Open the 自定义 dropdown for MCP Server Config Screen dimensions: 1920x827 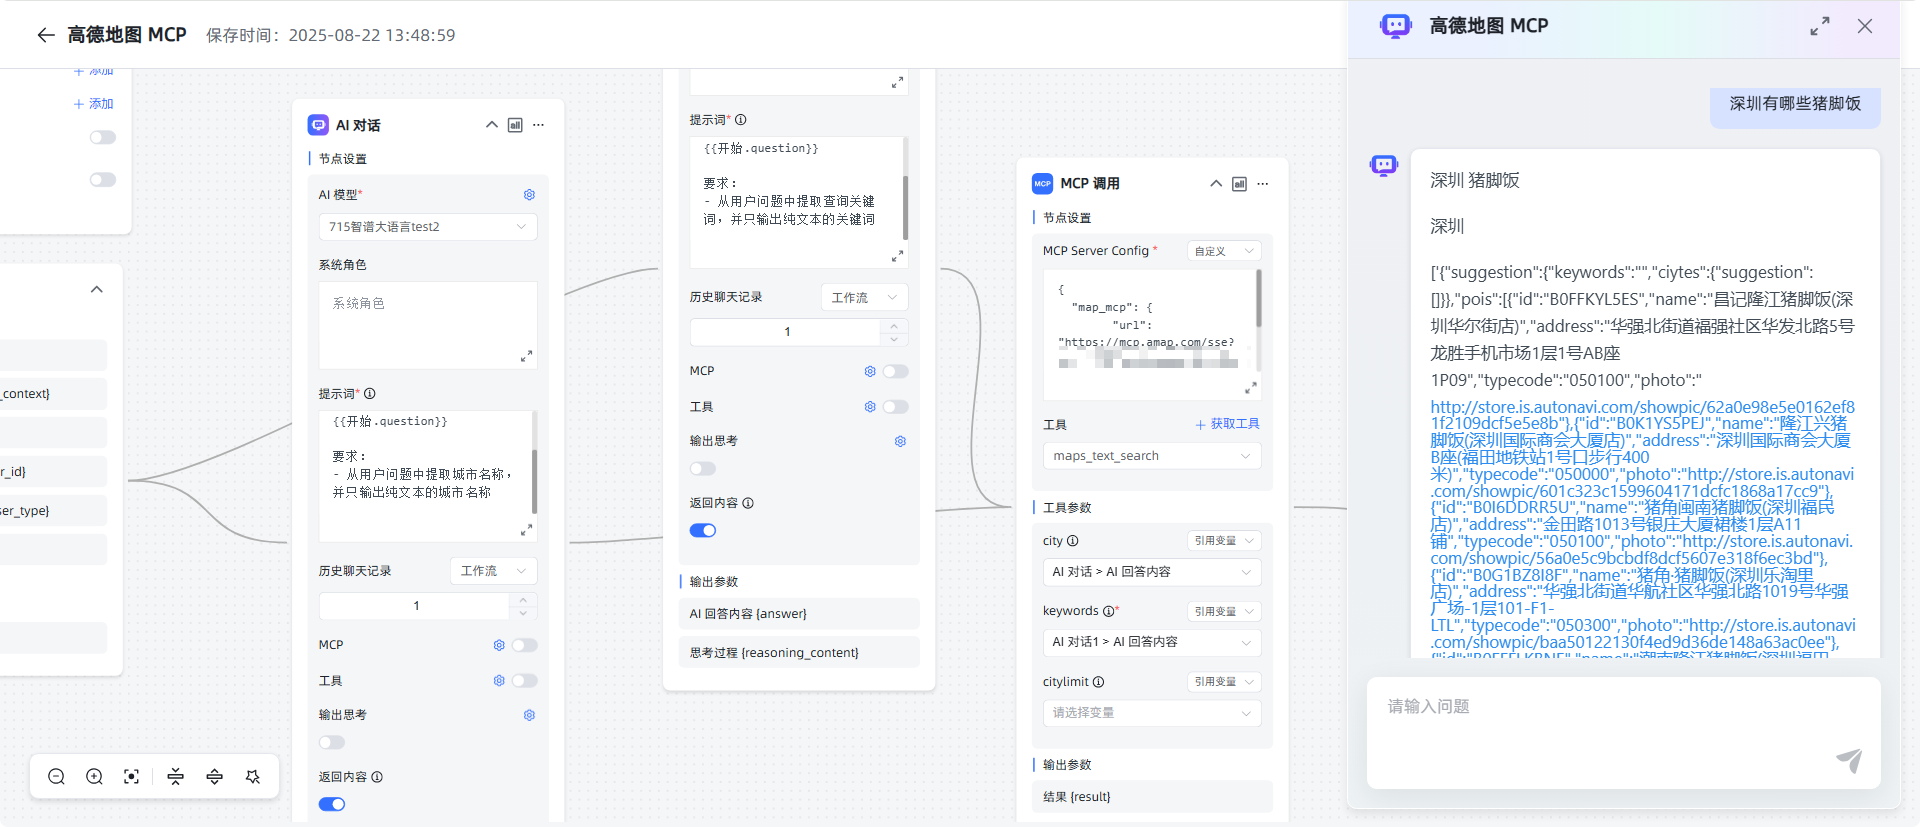[x=1224, y=251]
